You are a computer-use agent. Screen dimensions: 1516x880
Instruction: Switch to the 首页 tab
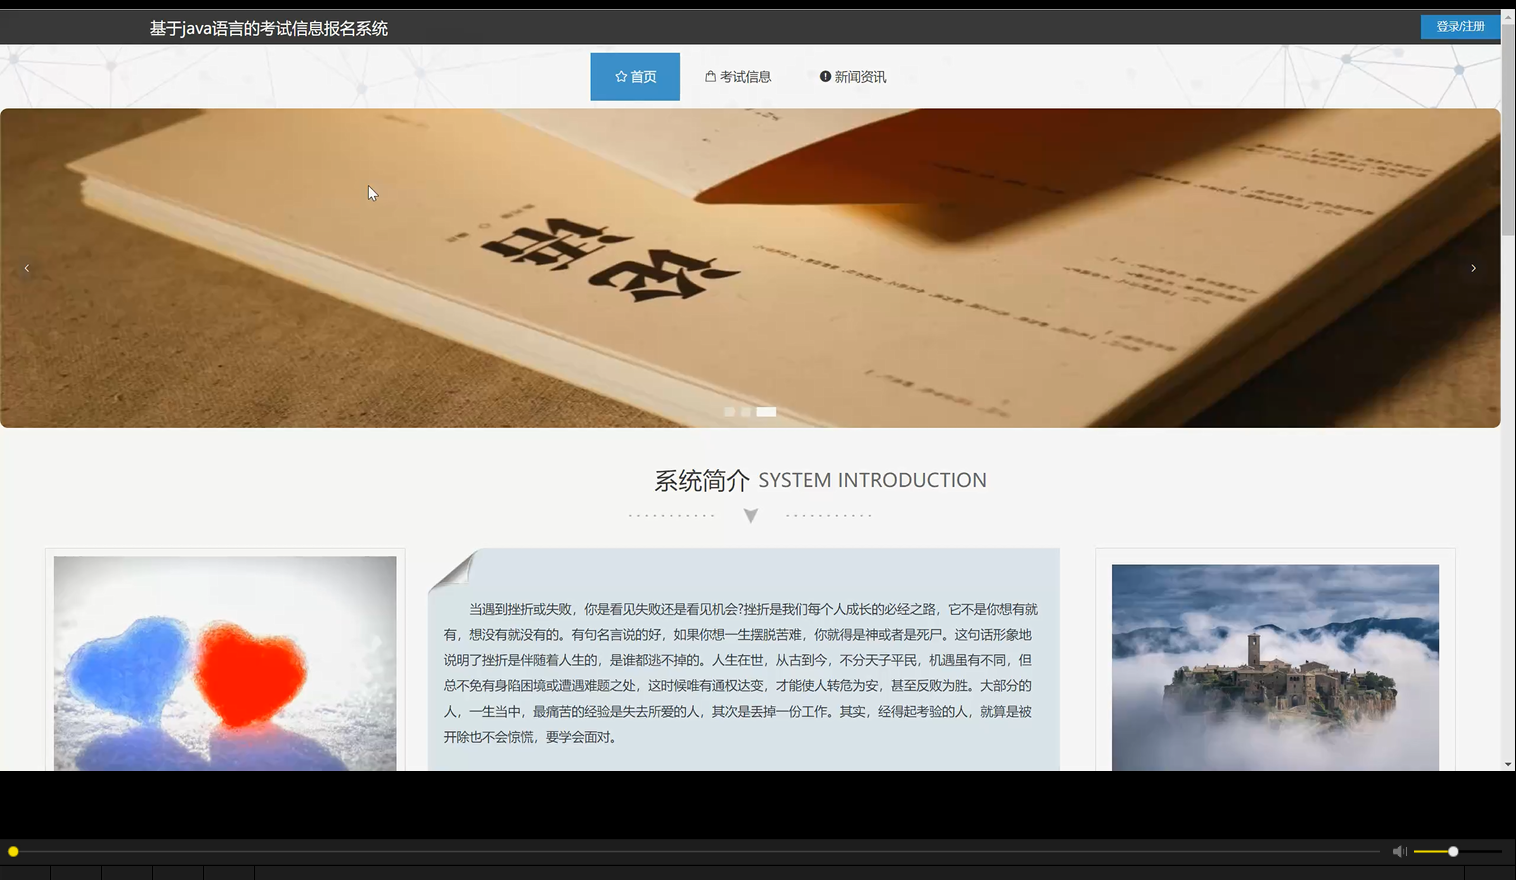pos(634,76)
